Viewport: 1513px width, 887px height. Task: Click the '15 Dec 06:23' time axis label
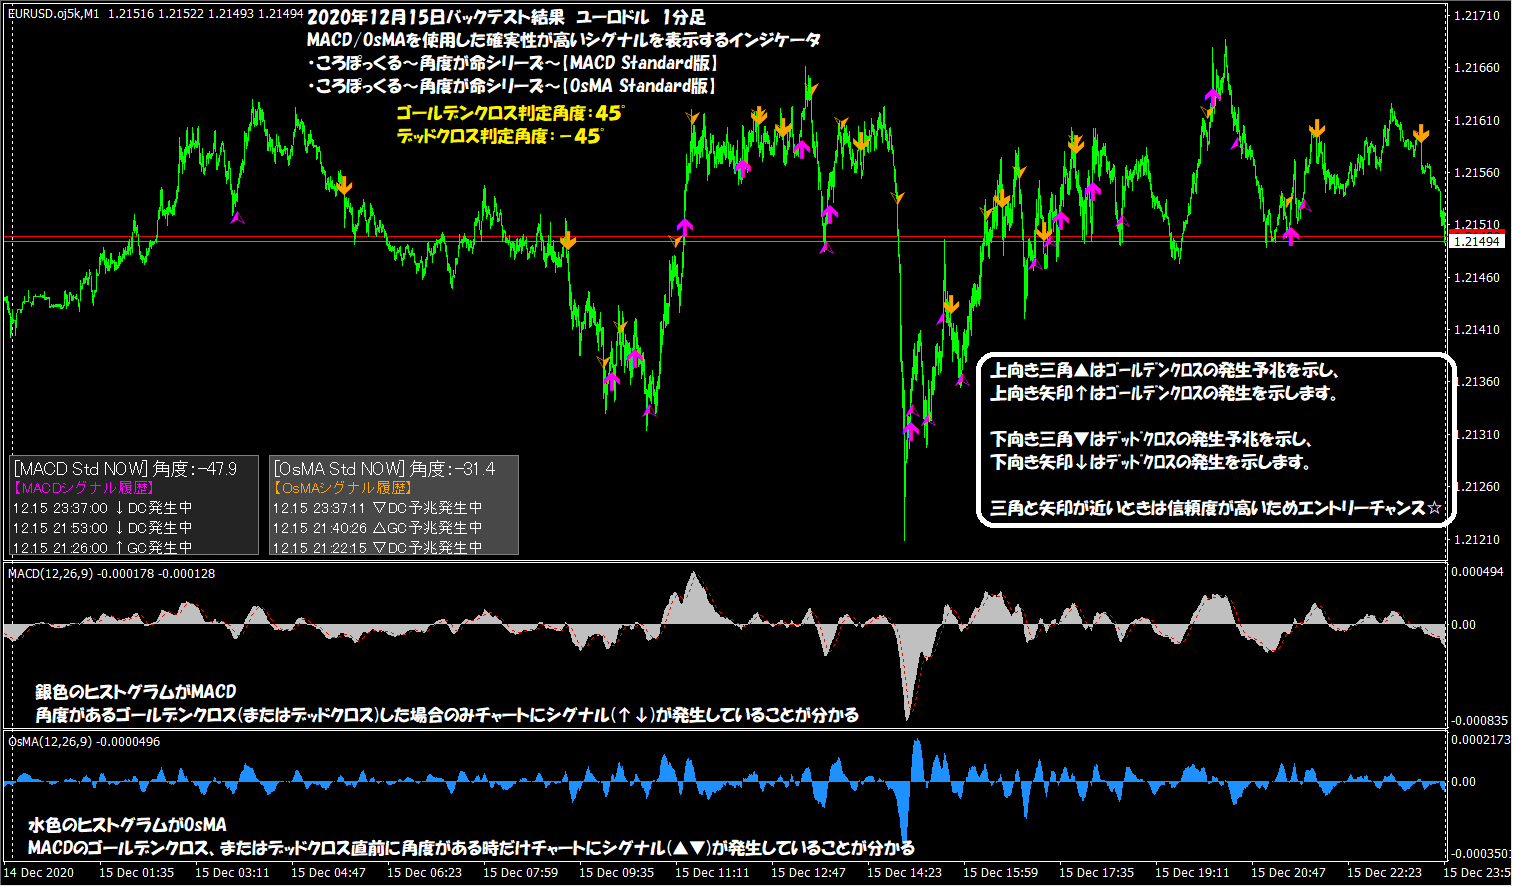pos(424,873)
